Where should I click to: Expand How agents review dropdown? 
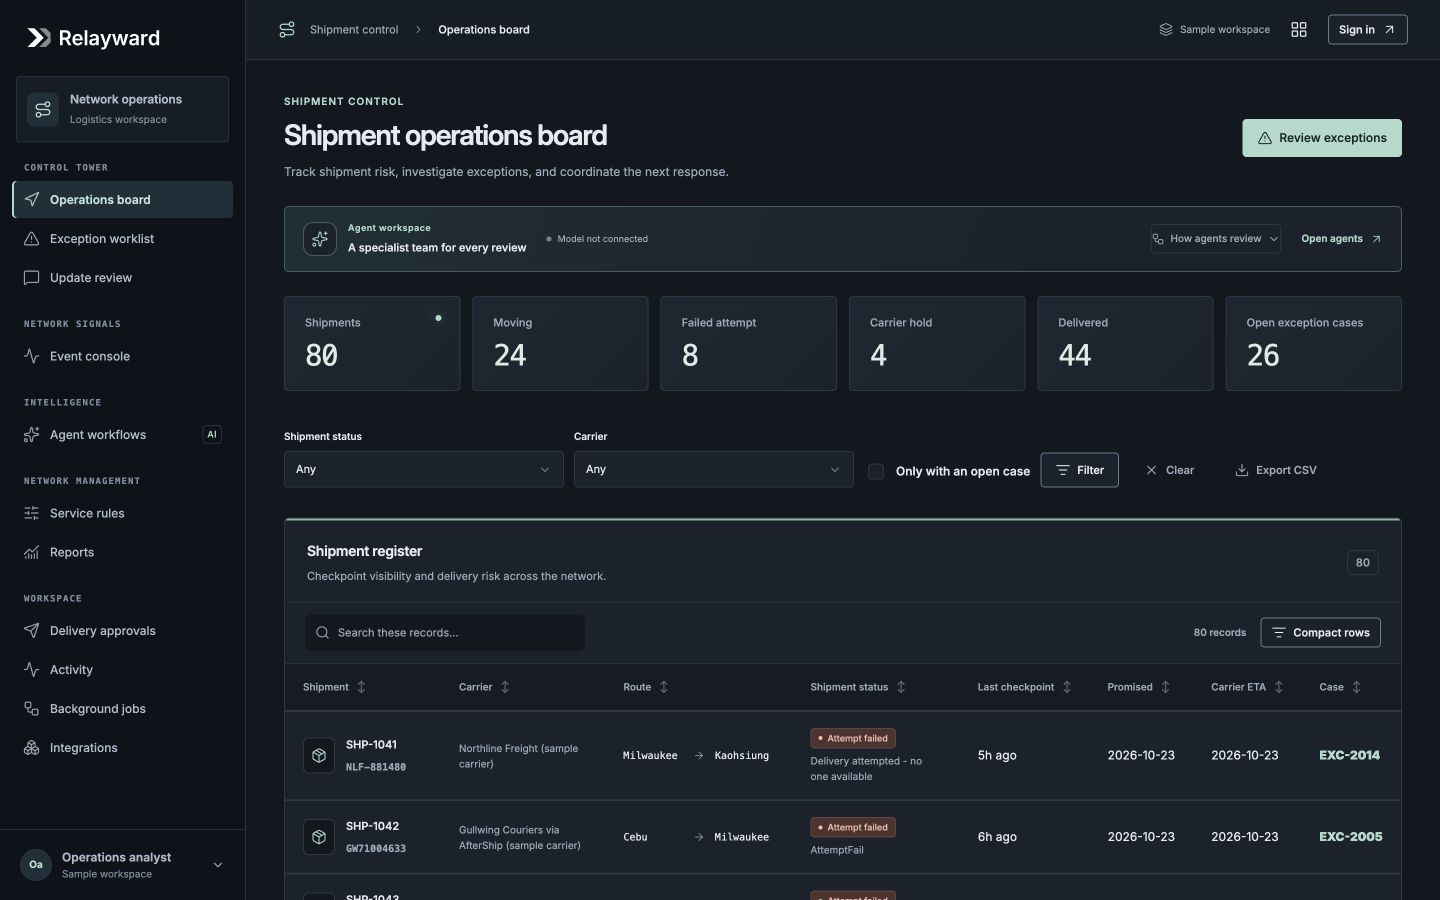1215,239
